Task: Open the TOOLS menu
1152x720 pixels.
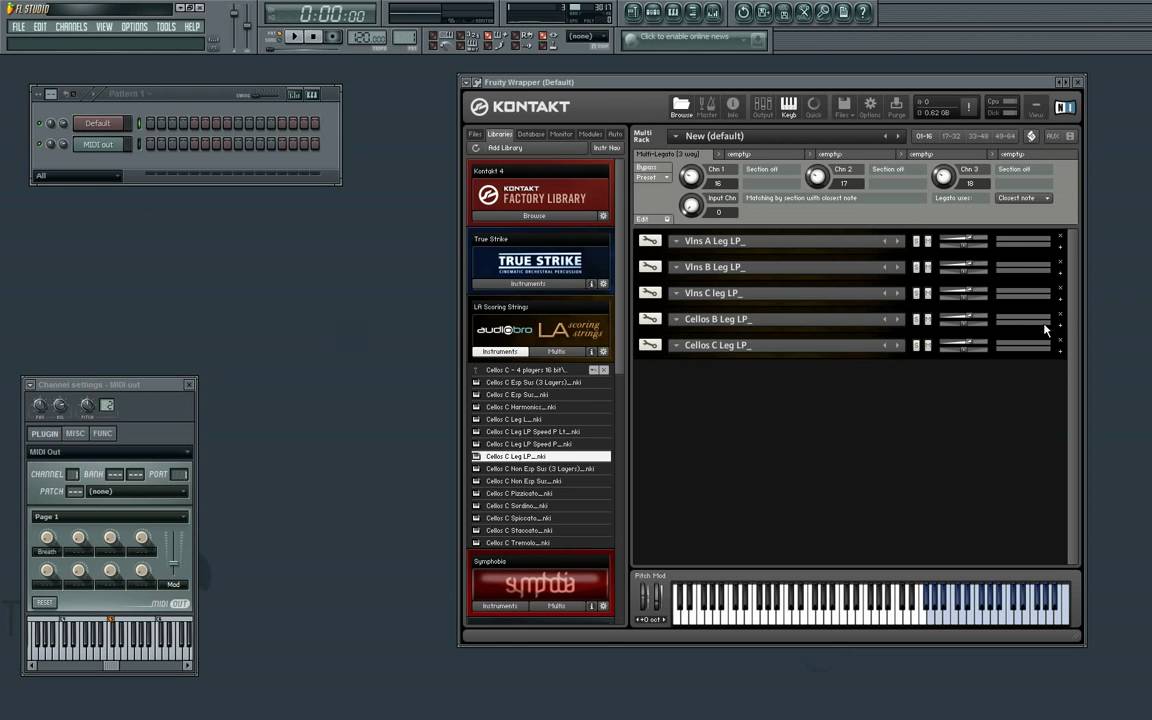Action: (166, 26)
